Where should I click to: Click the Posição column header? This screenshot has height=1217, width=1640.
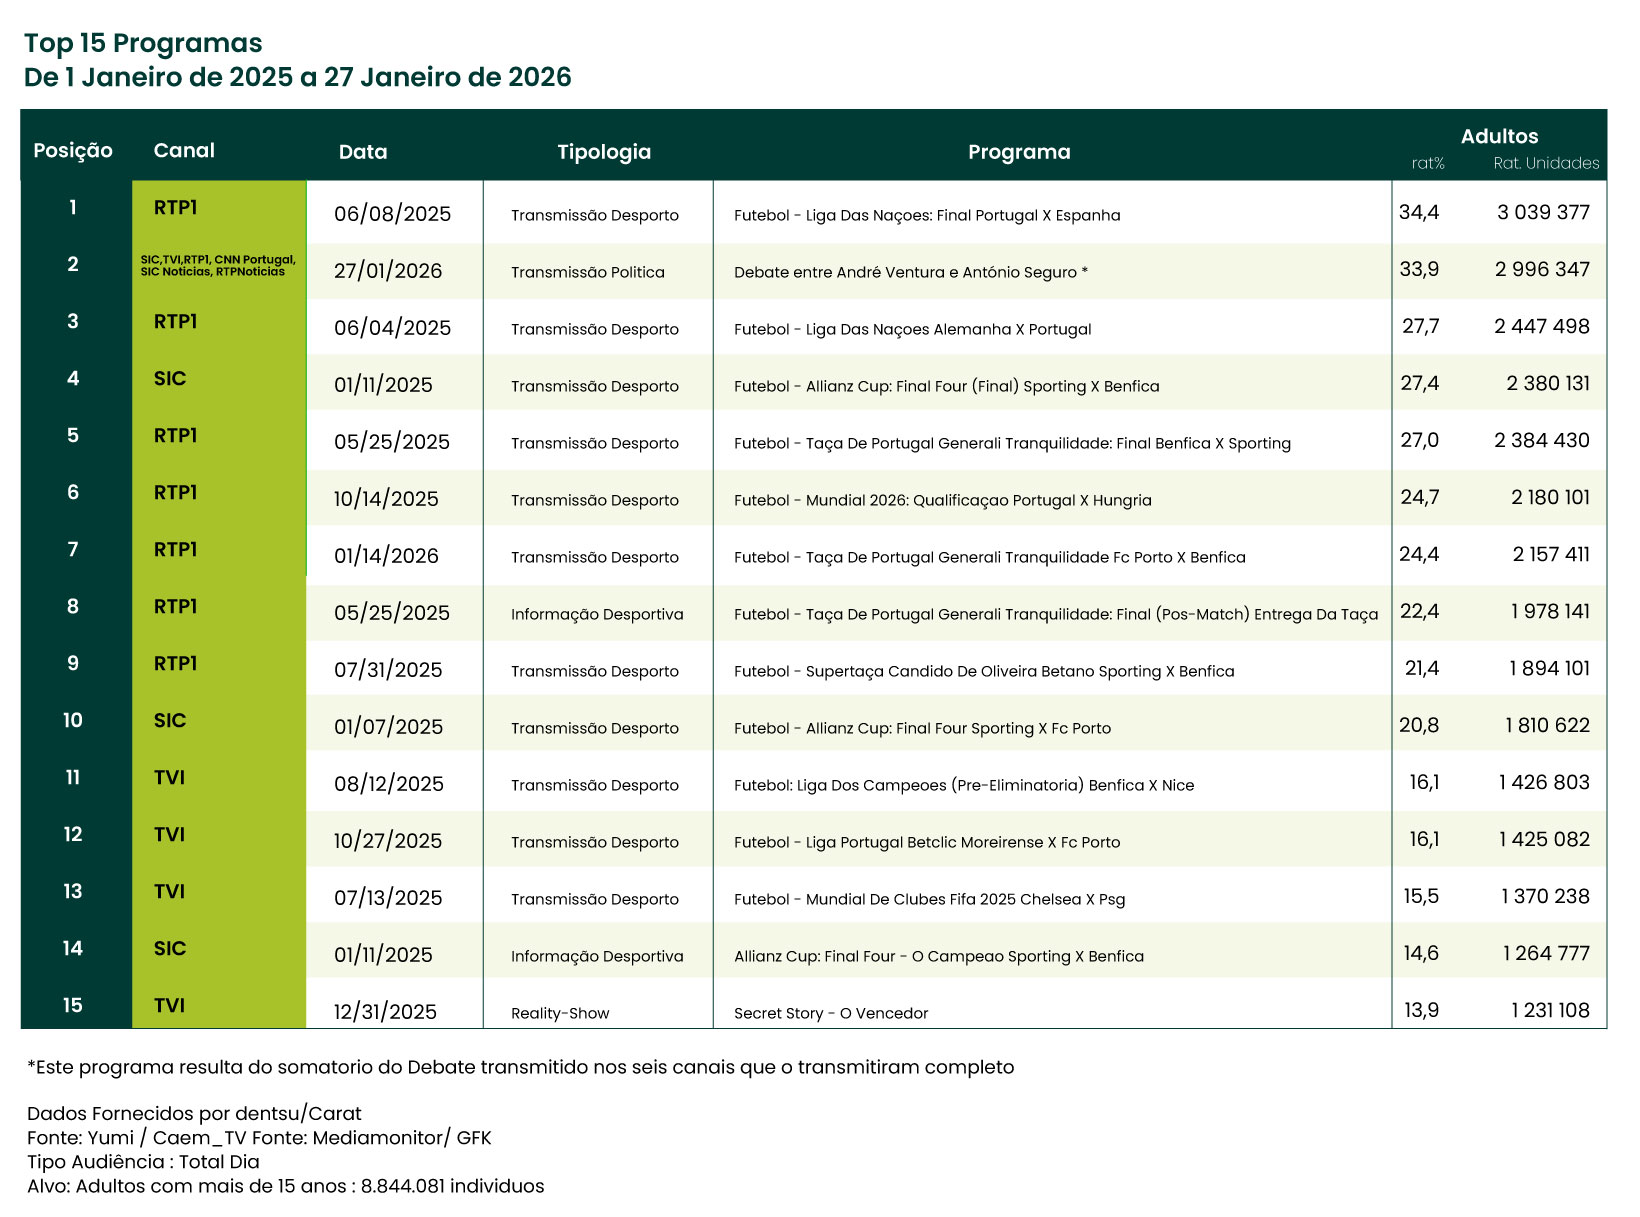(x=73, y=151)
